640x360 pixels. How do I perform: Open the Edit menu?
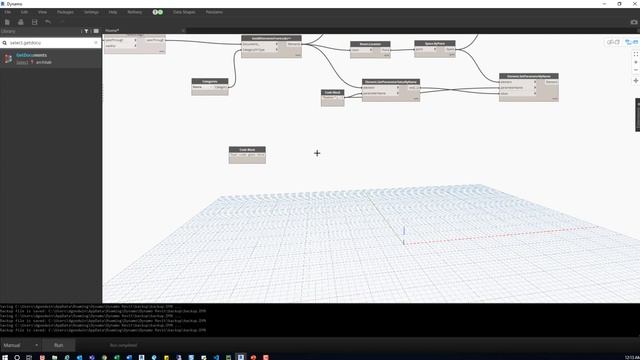click(24, 12)
